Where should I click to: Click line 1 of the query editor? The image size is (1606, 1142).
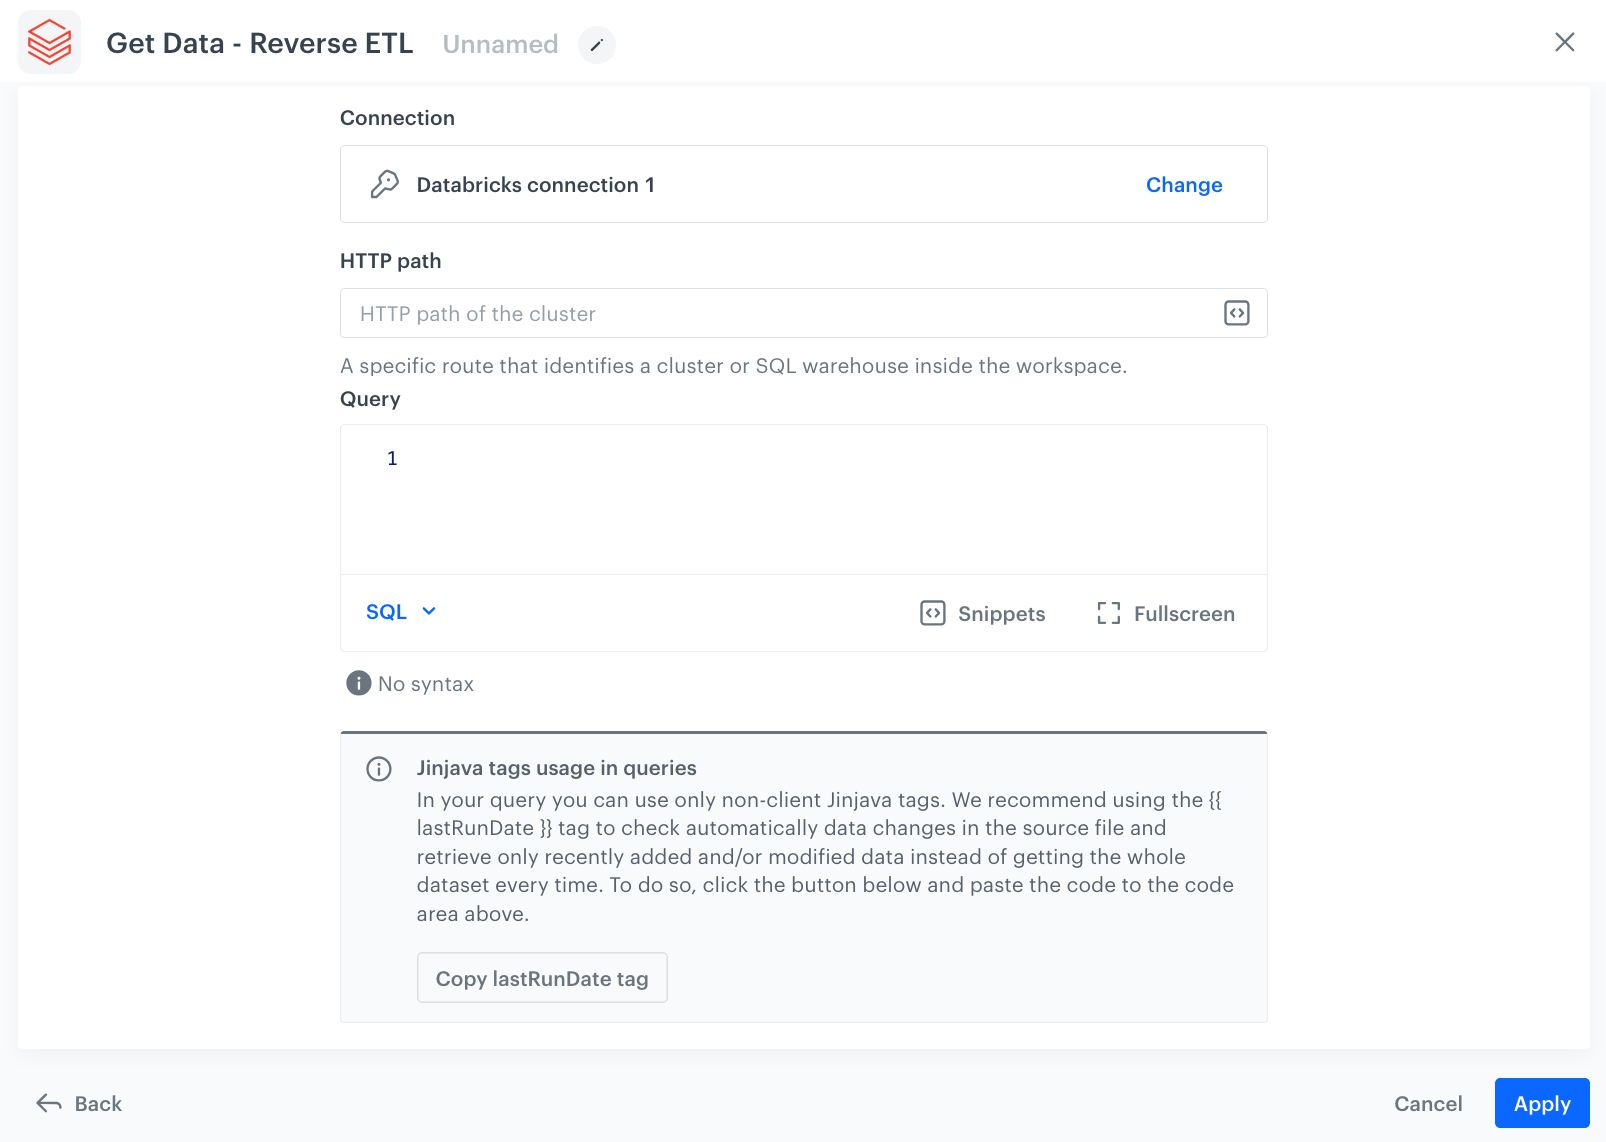pyautogui.click(x=700, y=458)
